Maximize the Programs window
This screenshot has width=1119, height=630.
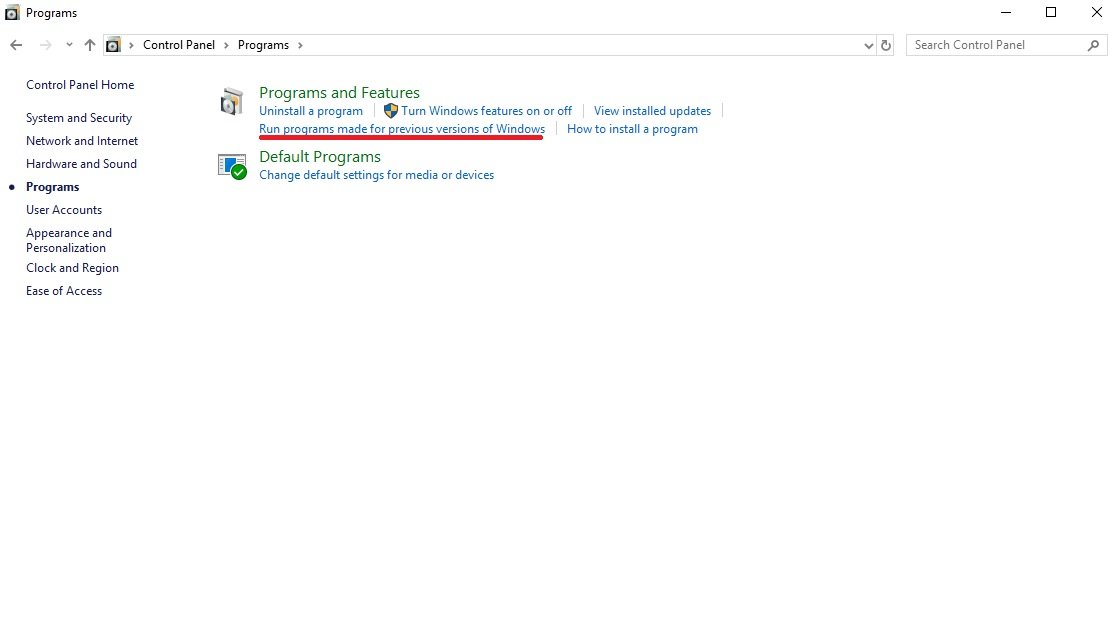coord(1051,12)
